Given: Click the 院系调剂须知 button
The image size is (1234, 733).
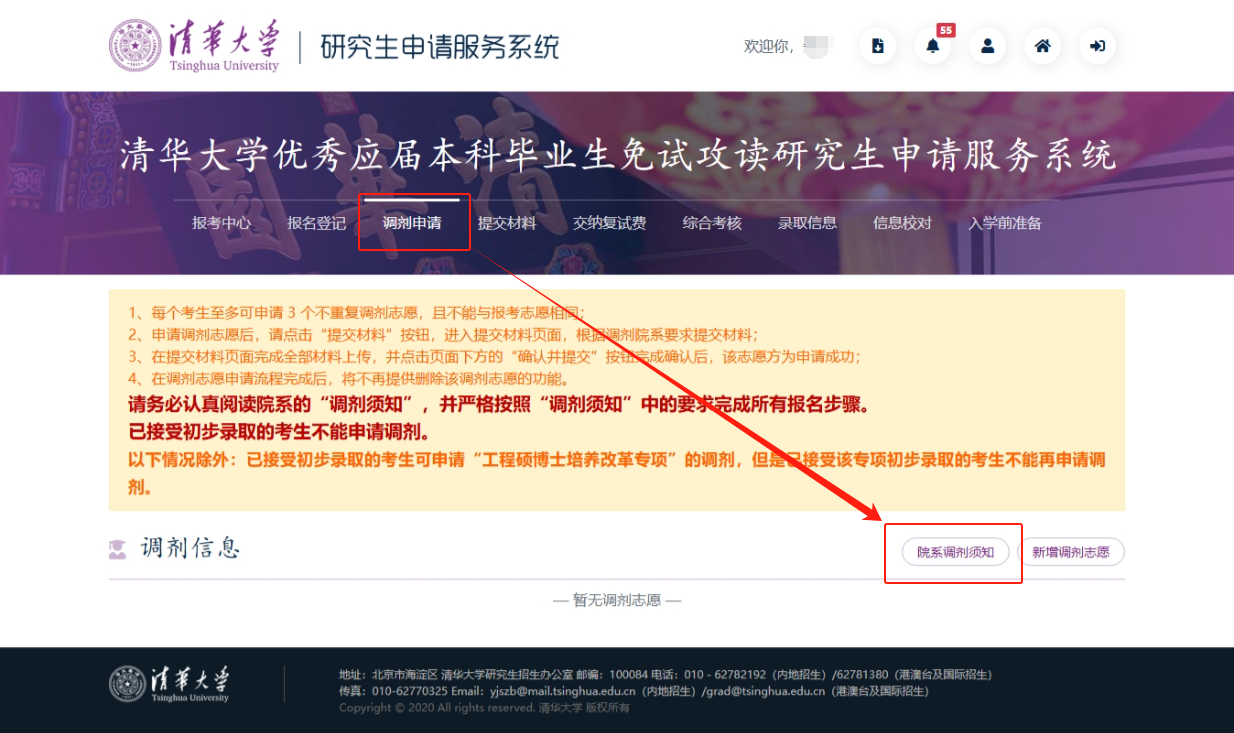Looking at the screenshot, I should (x=955, y=552).
